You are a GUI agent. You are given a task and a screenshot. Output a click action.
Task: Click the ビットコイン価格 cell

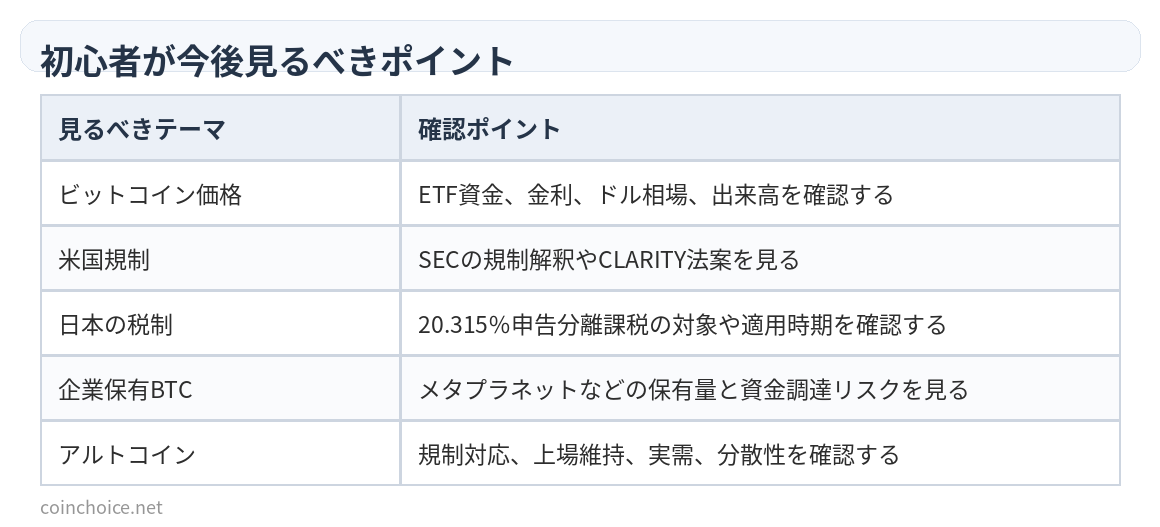click(x=220, y=194)
